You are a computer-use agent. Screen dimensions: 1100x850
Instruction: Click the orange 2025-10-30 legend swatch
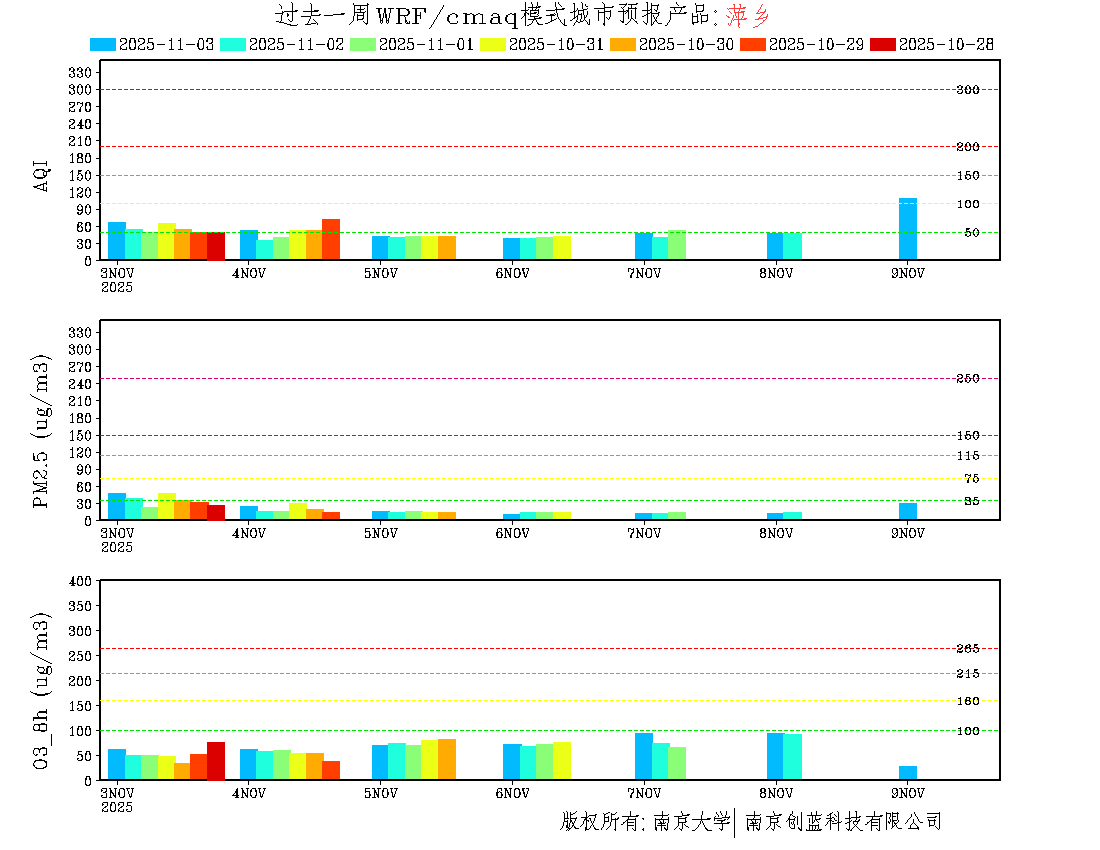coord(623,44)
